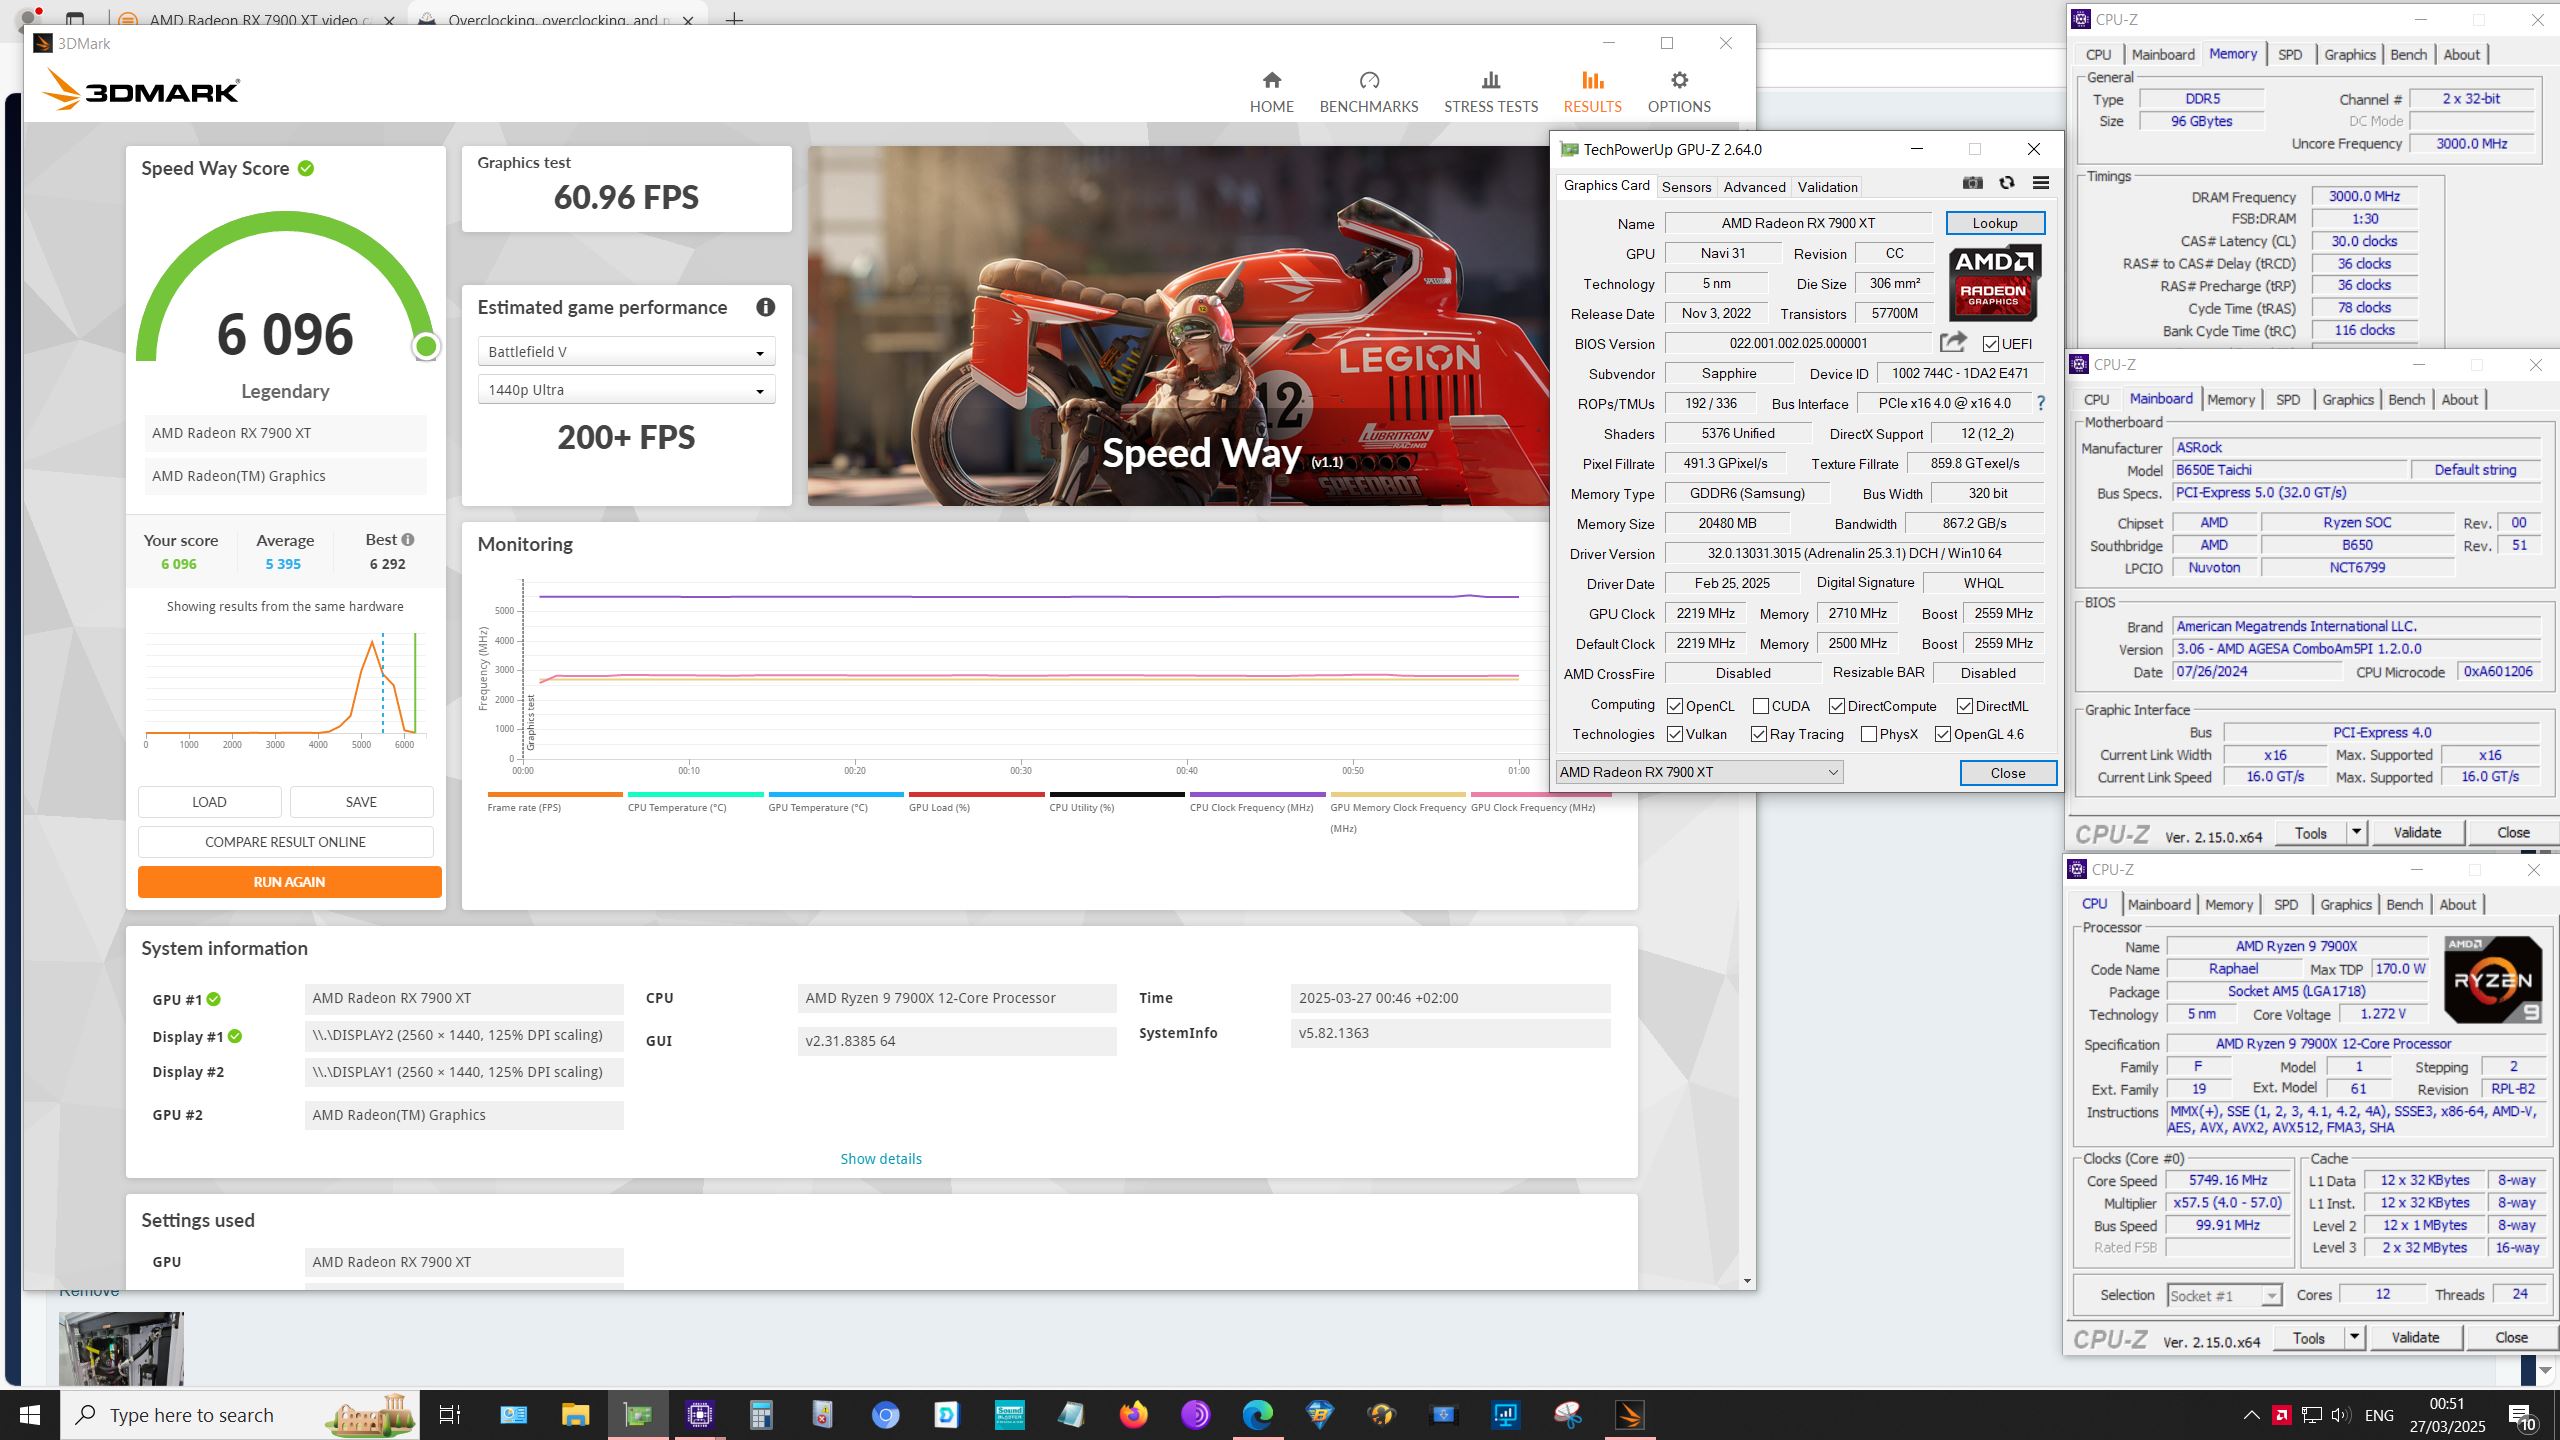Take a GPU-Z screenshot with camera icon
2560x1440 pixels.
click(1972, 183)
